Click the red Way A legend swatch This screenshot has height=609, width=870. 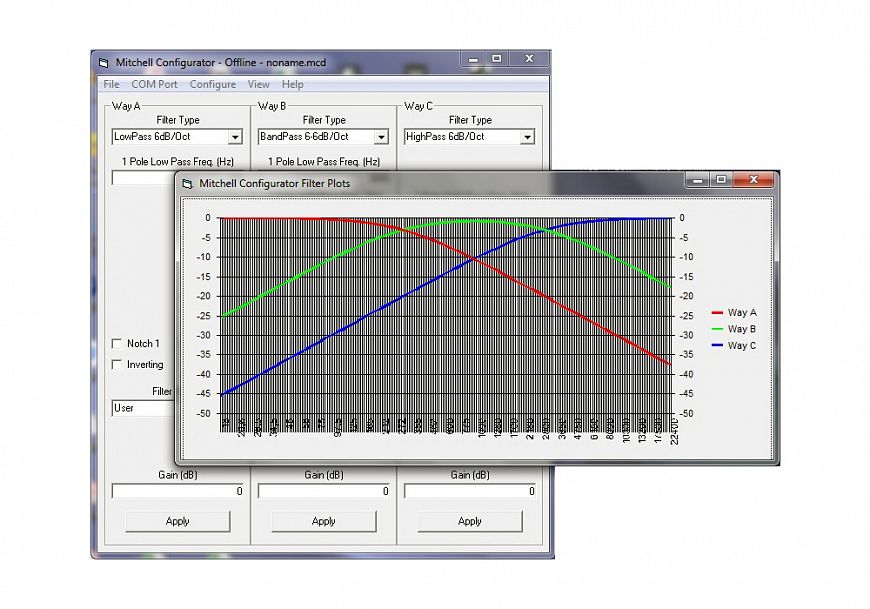pyautogui.click(x=716, y=313)
